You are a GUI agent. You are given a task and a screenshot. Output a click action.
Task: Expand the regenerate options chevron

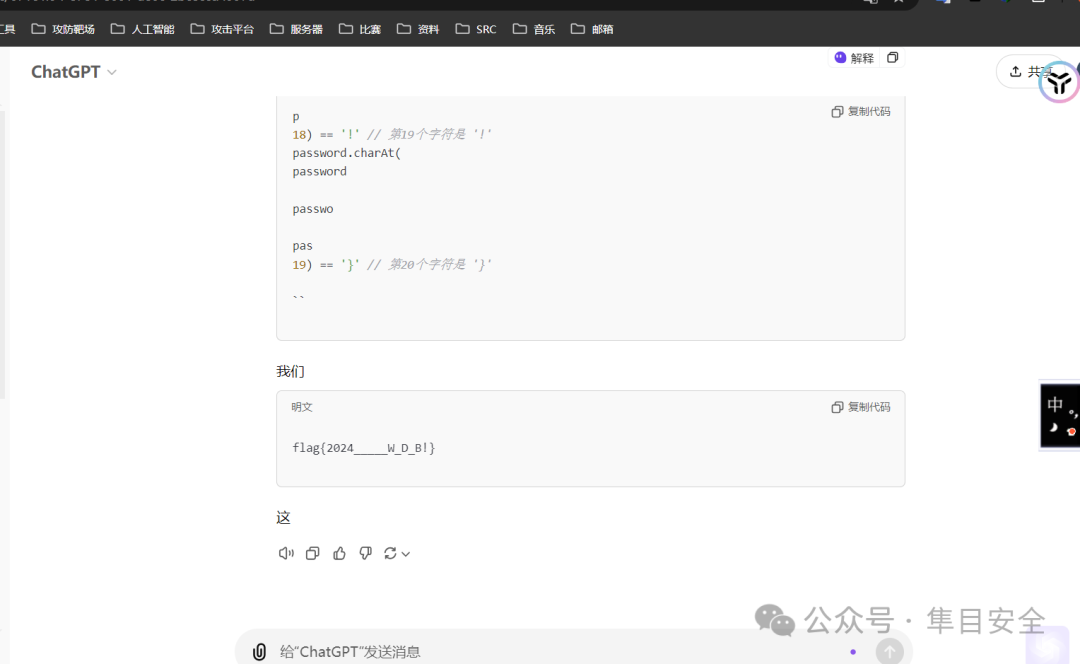click(406, 554)
